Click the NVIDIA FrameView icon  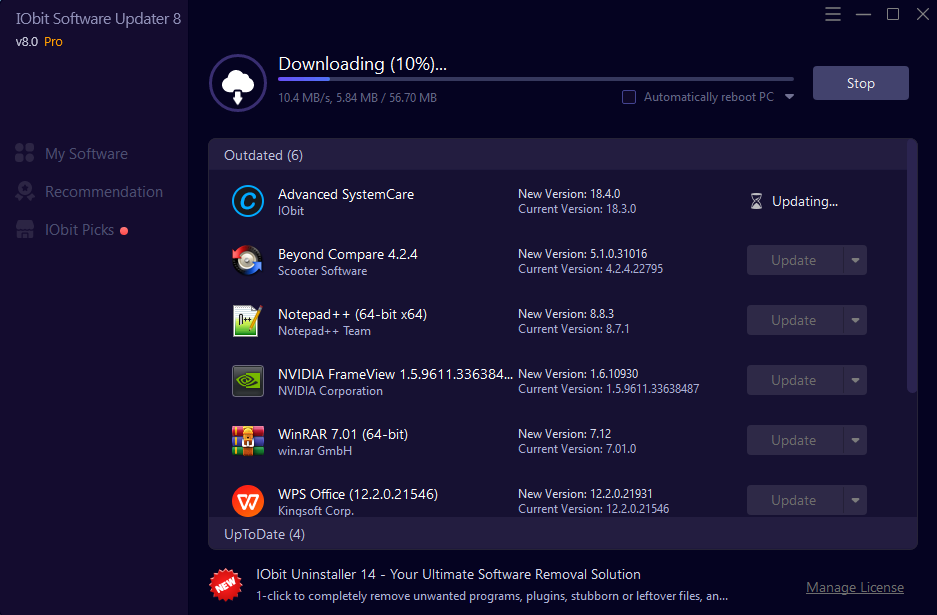point(247,381)
